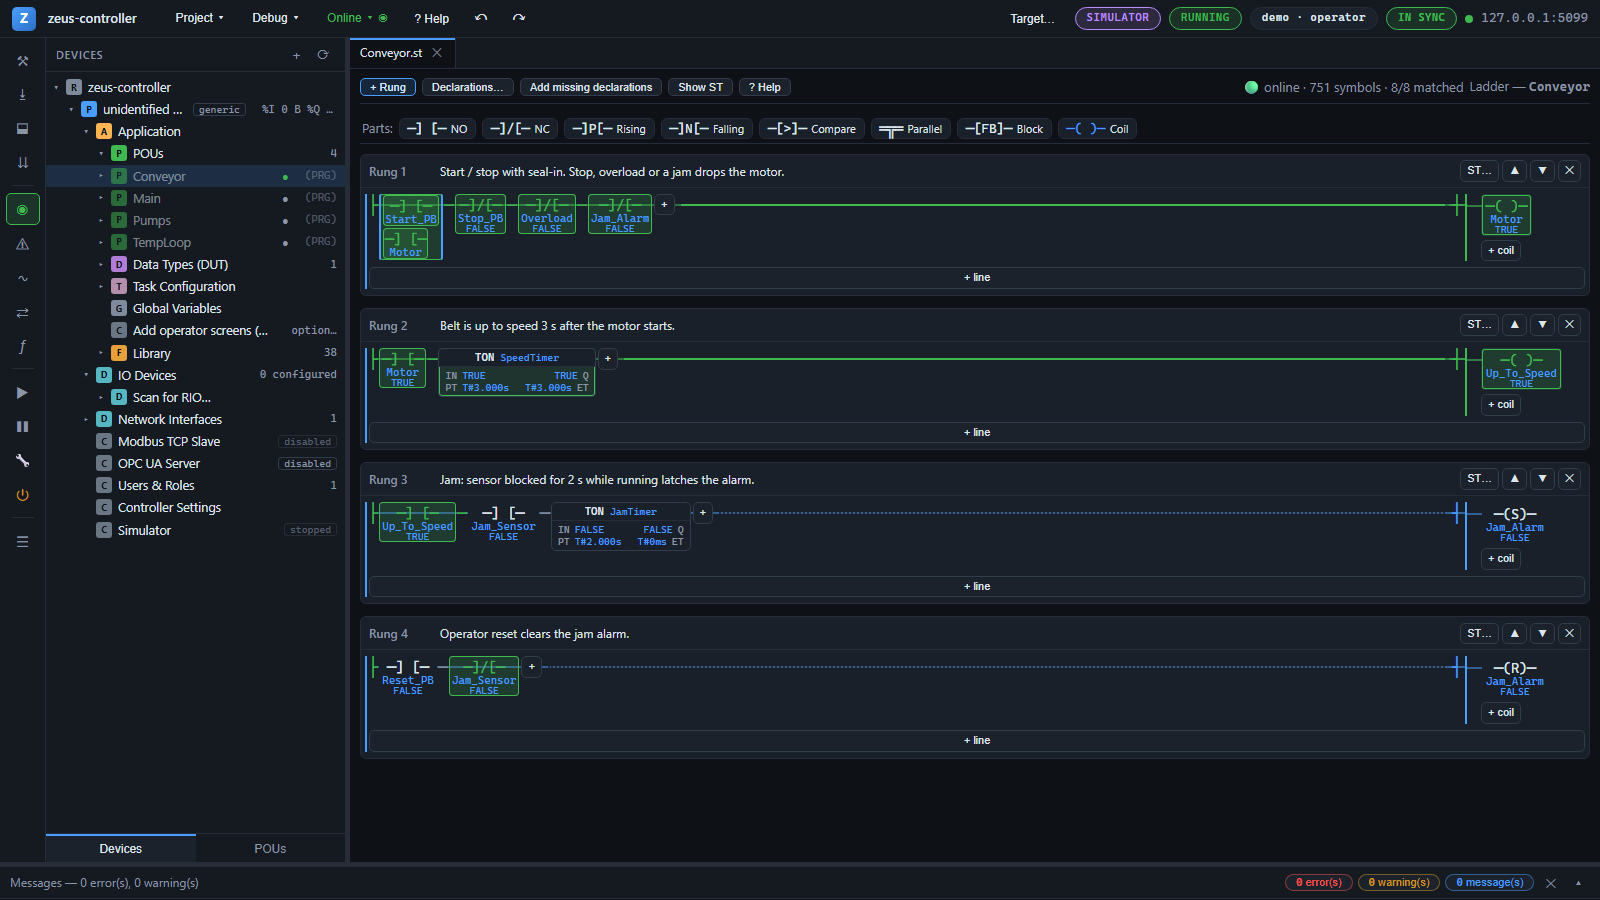Toggle the Reset_PB contact in Rung 4

tap(408, 676)
